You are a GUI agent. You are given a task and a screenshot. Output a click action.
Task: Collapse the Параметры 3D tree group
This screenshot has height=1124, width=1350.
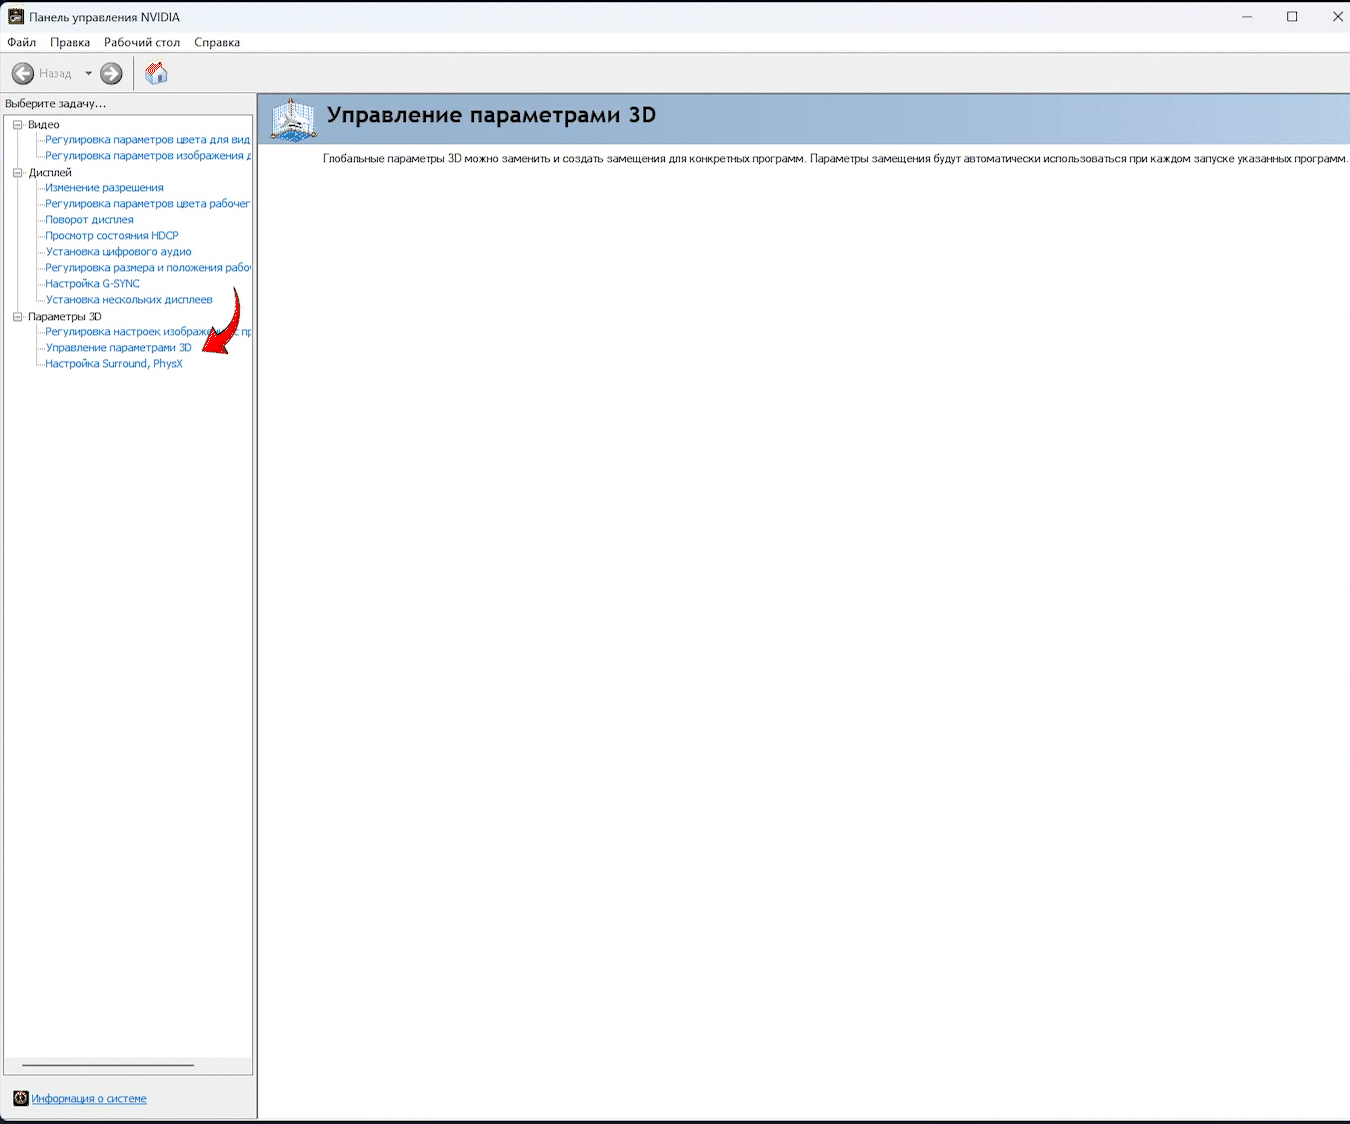pyautogui.click(x=17, y=316)
